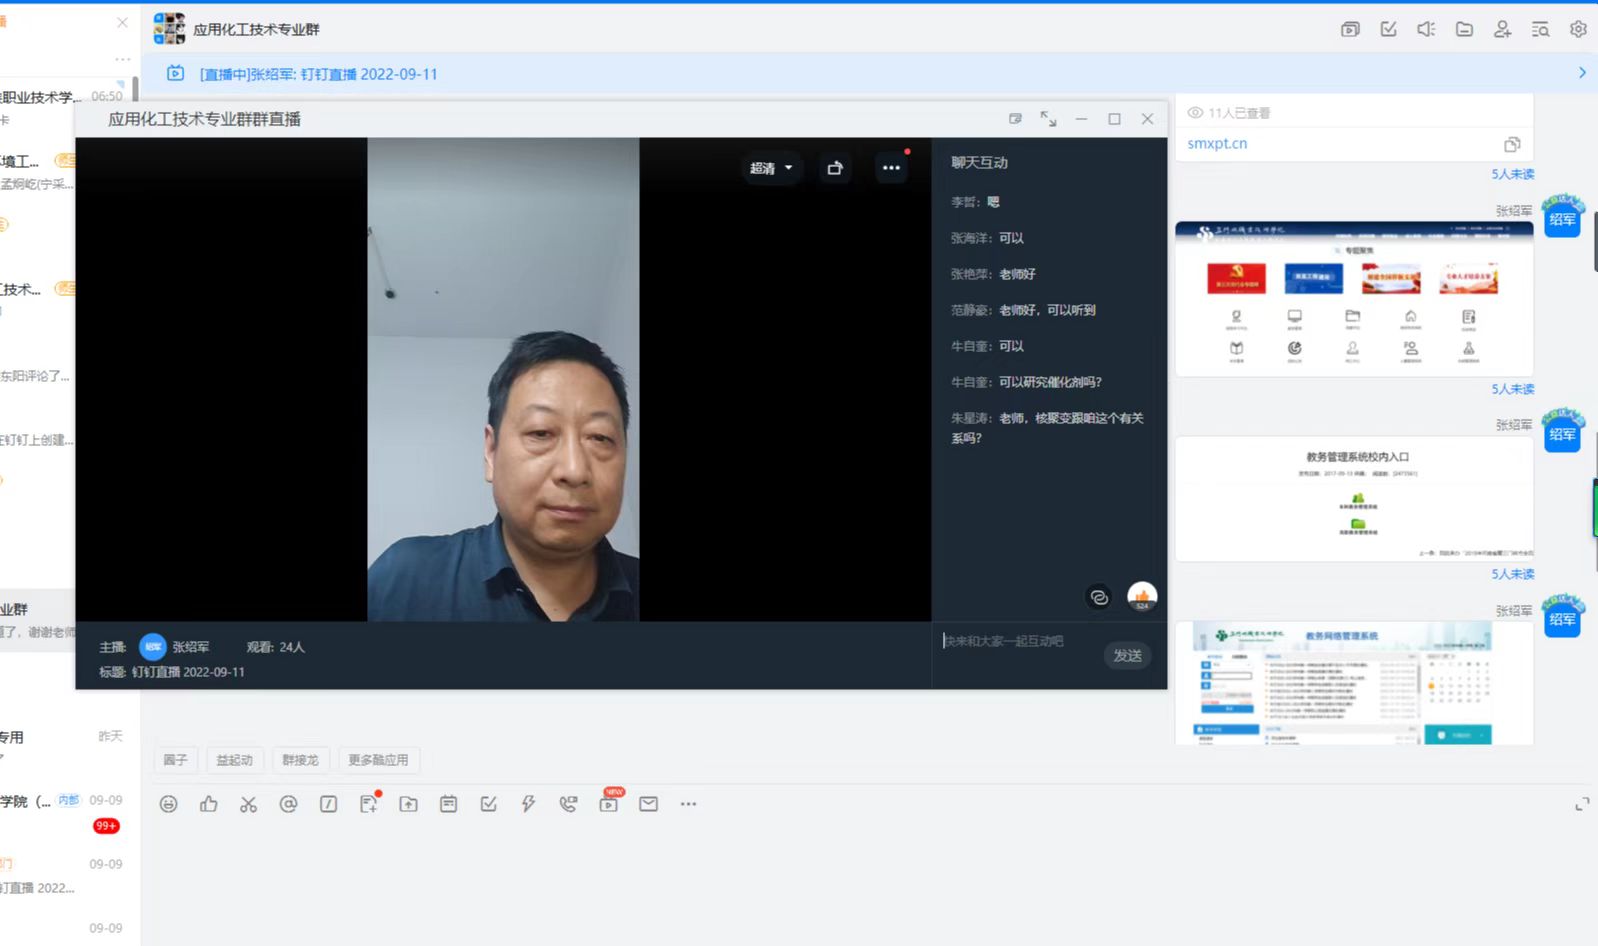The height and width of the screenshot is (946, 1598).
Task: View 5人未读 under smxpt.cn message
Action: coord(1512,174)
